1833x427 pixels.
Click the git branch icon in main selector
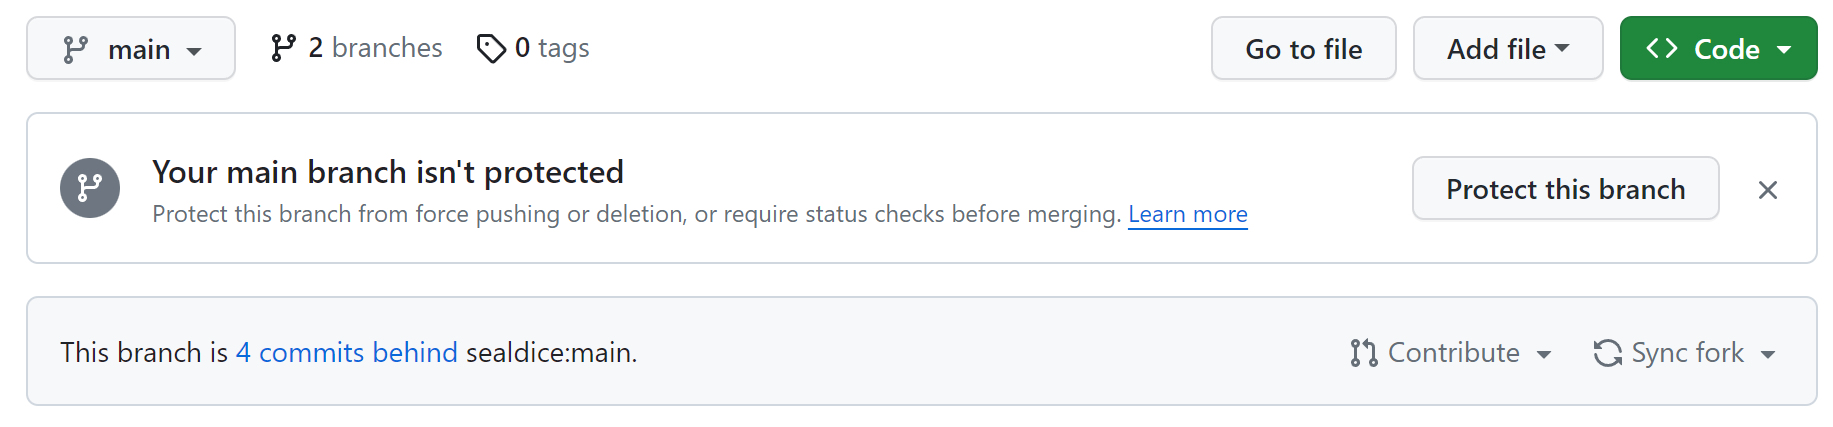tap(75, 49)
